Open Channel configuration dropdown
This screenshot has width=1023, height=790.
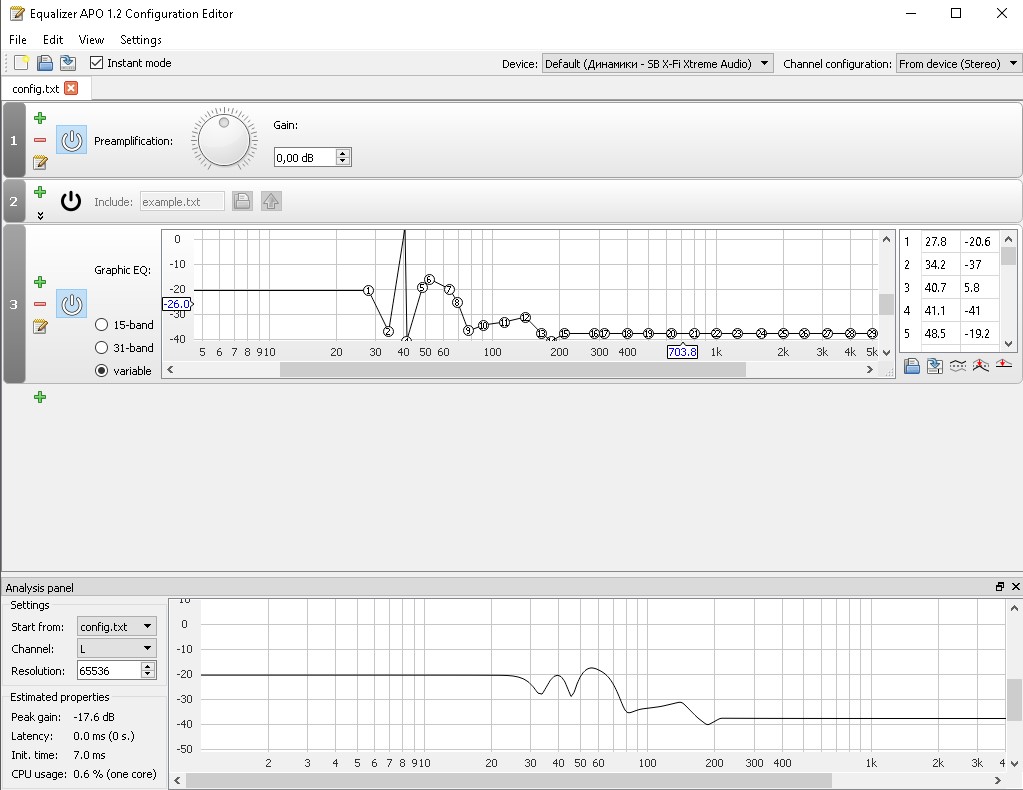click(959, 63)
